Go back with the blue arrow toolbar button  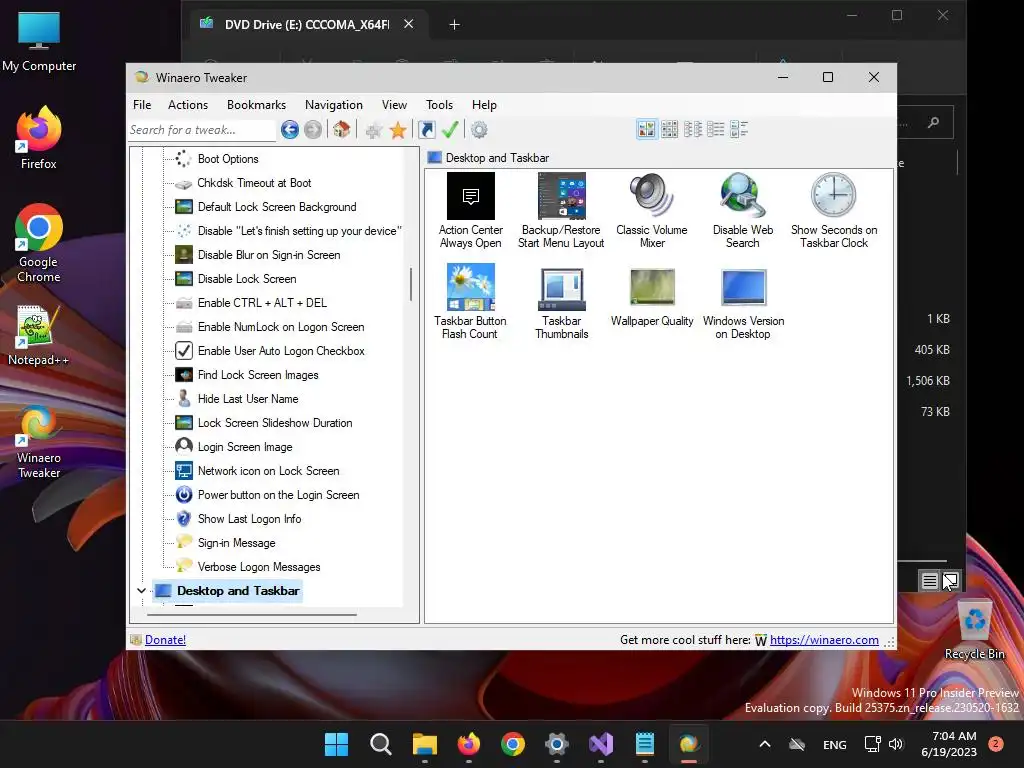[290, 130]
